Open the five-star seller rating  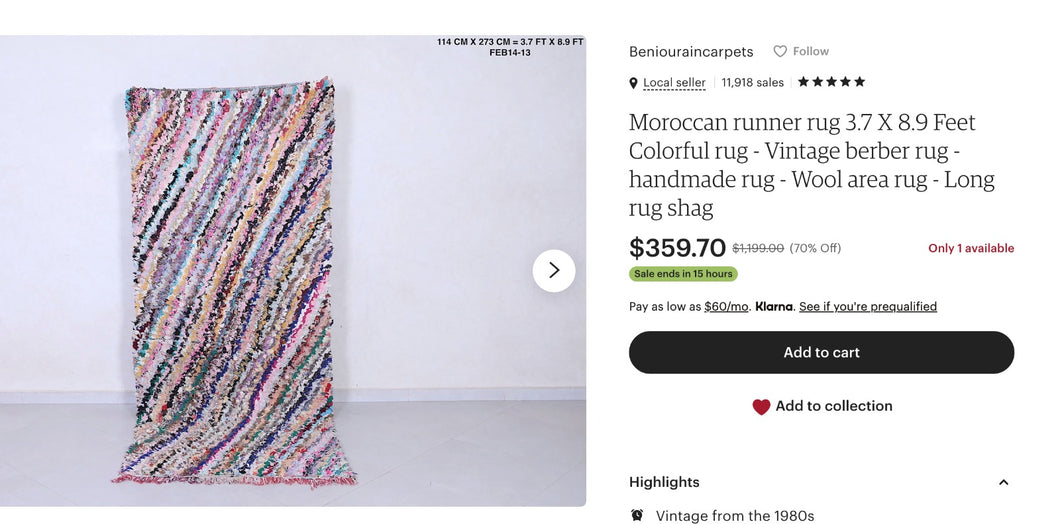(831, 82)
